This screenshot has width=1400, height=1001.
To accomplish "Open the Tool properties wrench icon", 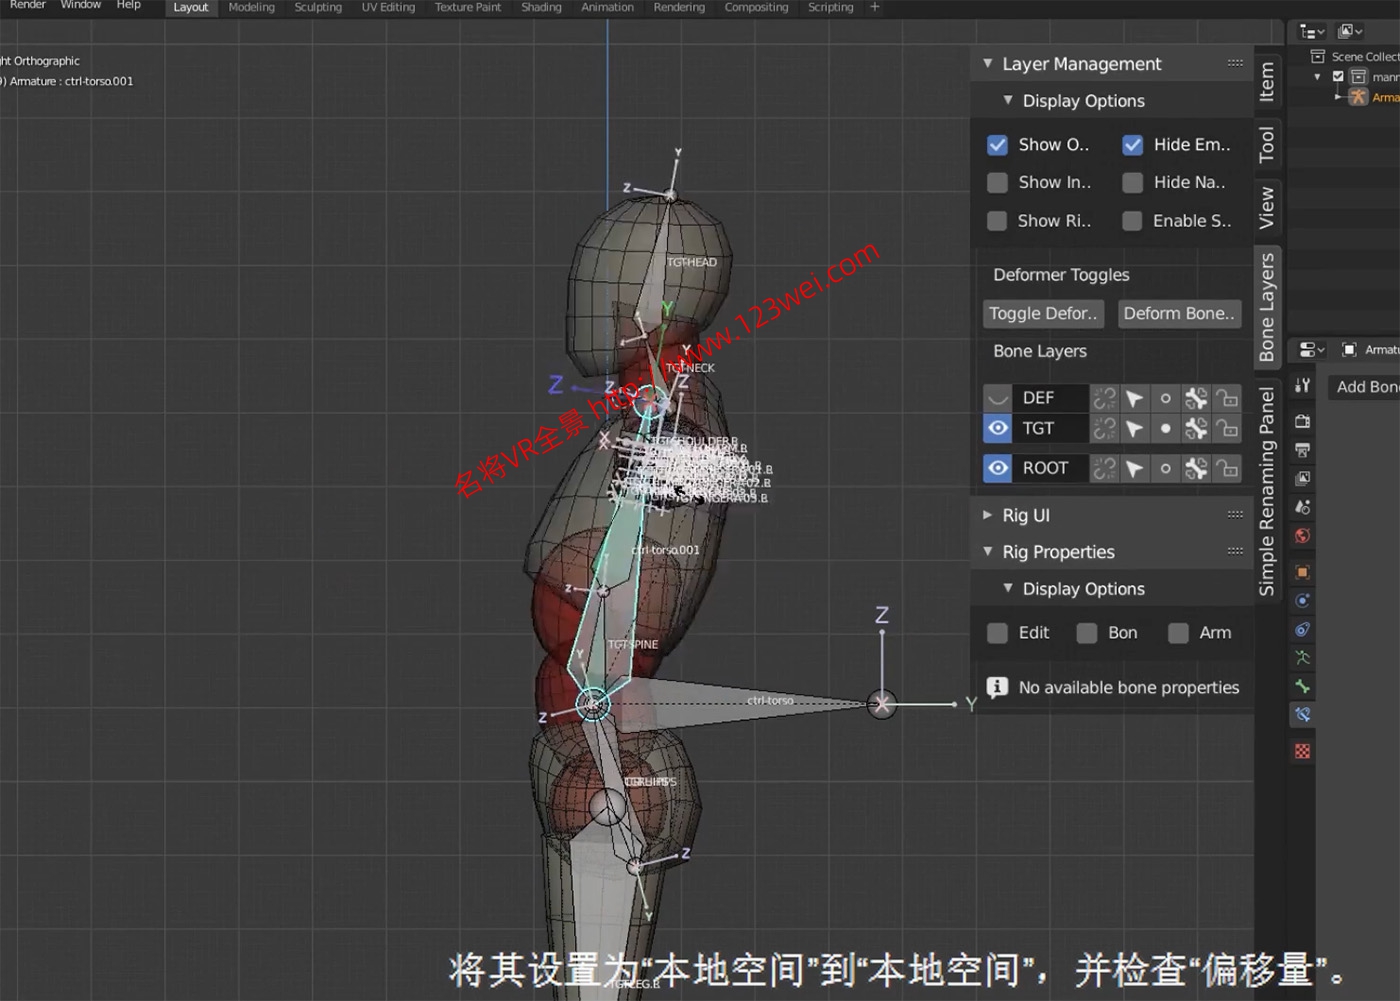I will pyautogui.click(x=1301, y=385).
